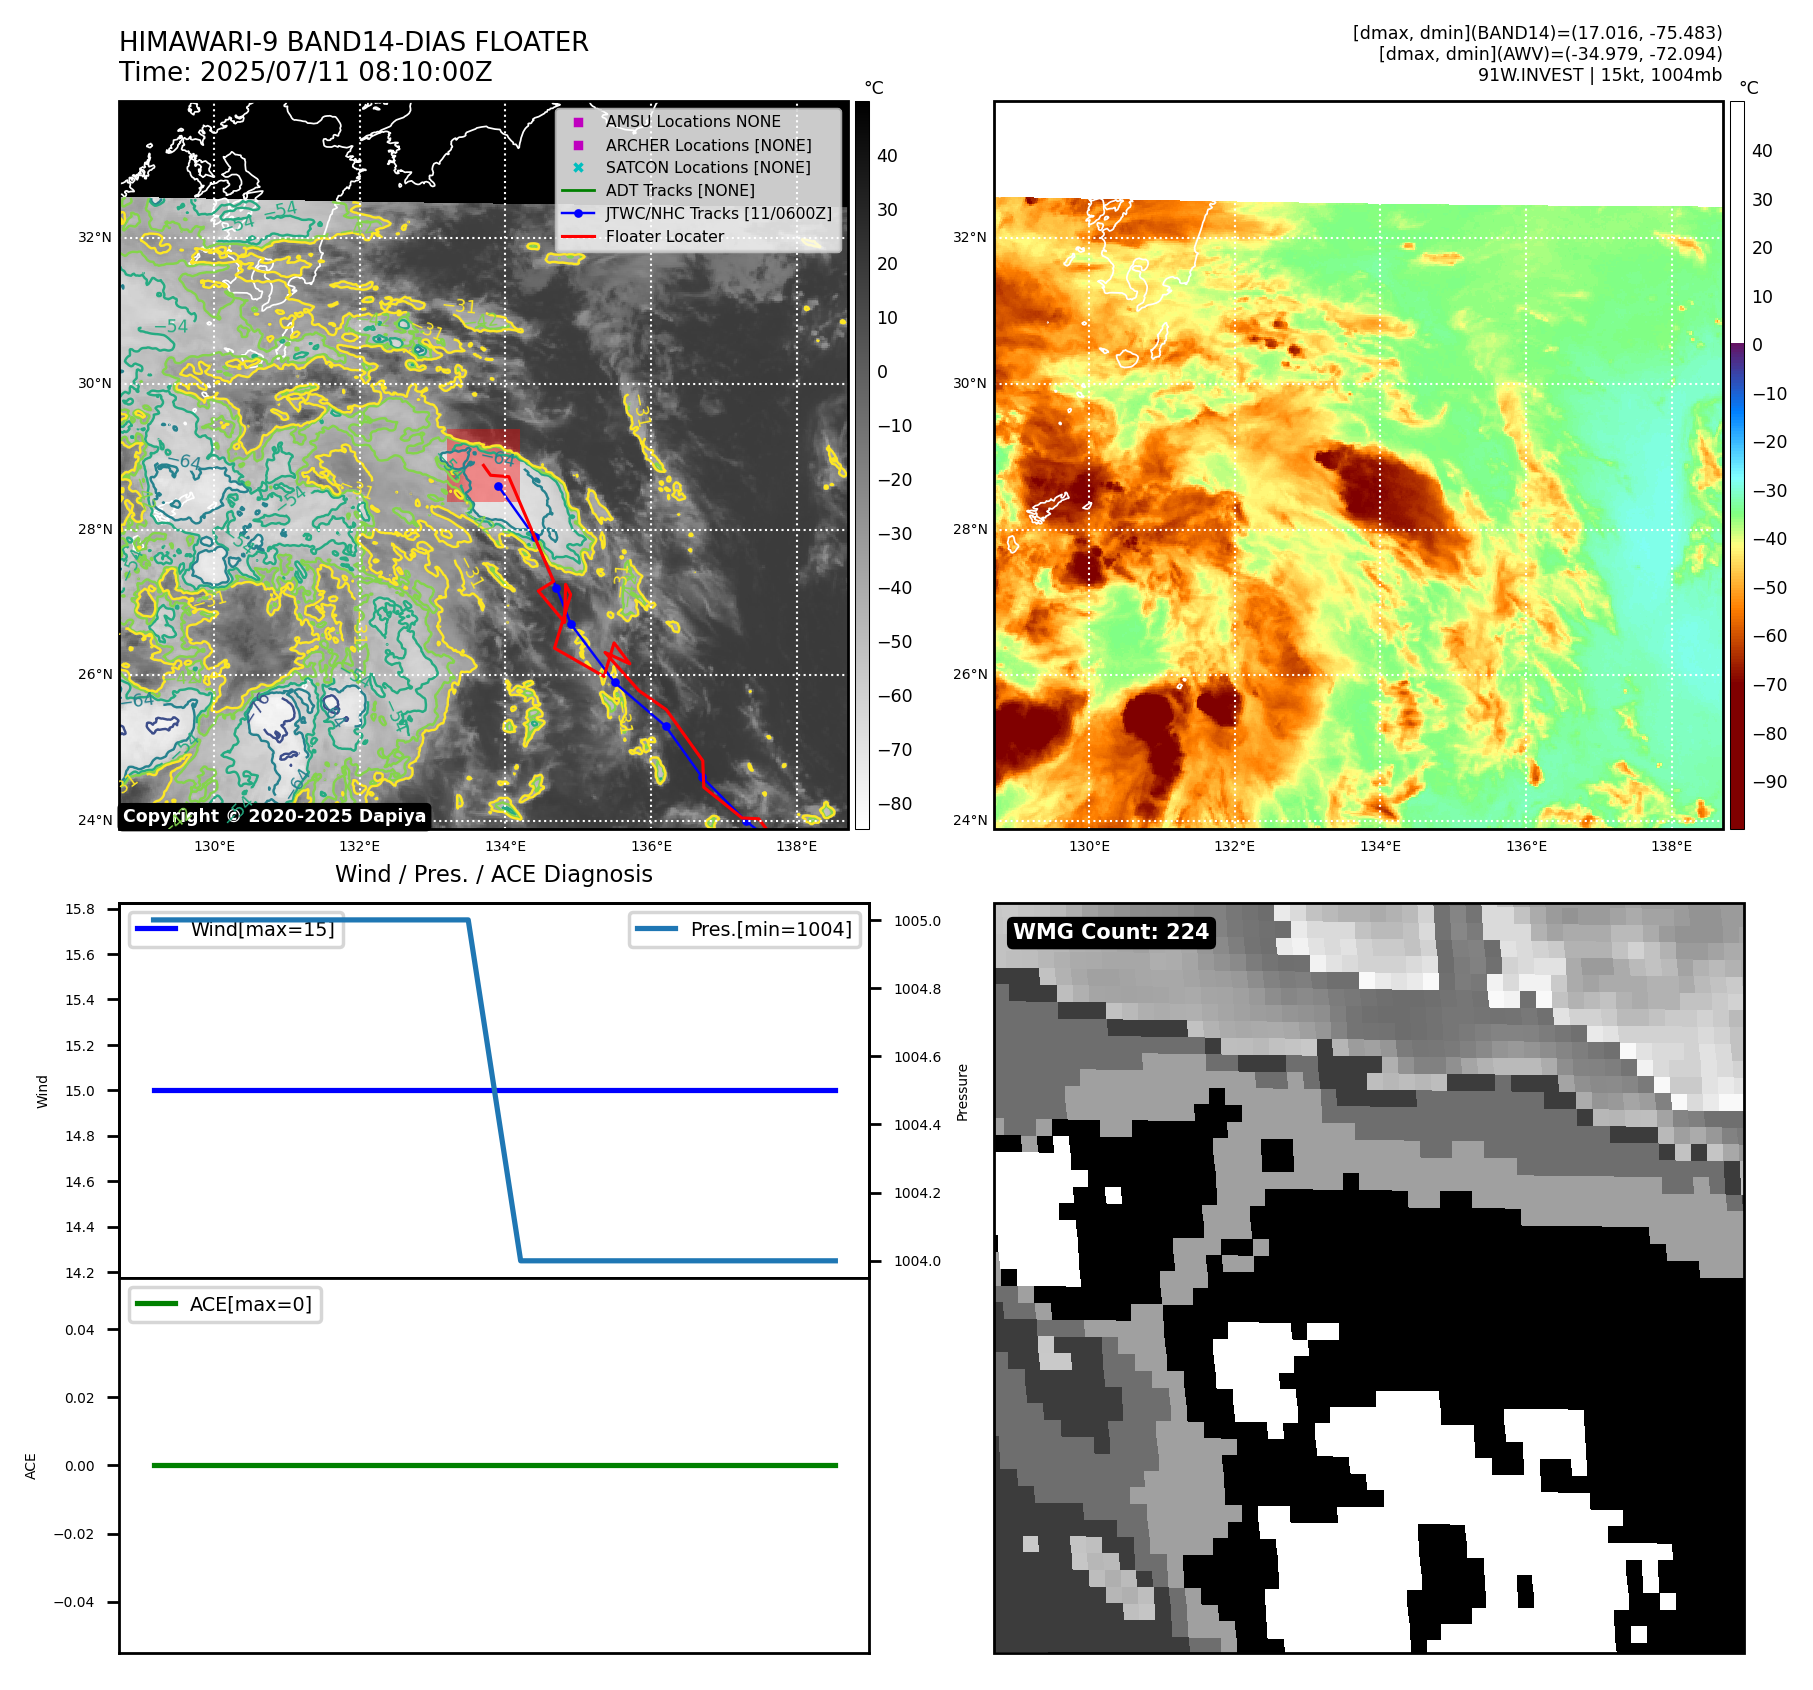The height and width of the screenshot is (1690, 1813).
Task: Click the Pres.[min=1004] legend label
Action: [x=771, y=929]
